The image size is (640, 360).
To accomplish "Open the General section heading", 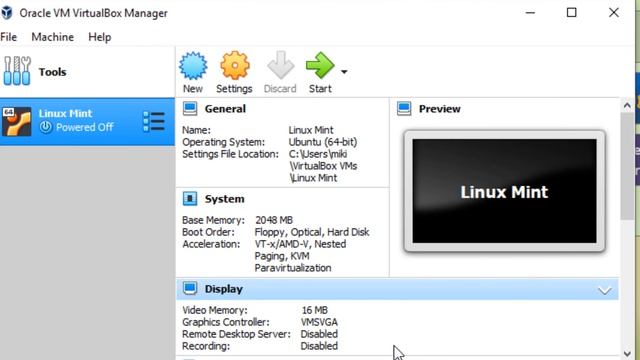I will coord(225,109).
